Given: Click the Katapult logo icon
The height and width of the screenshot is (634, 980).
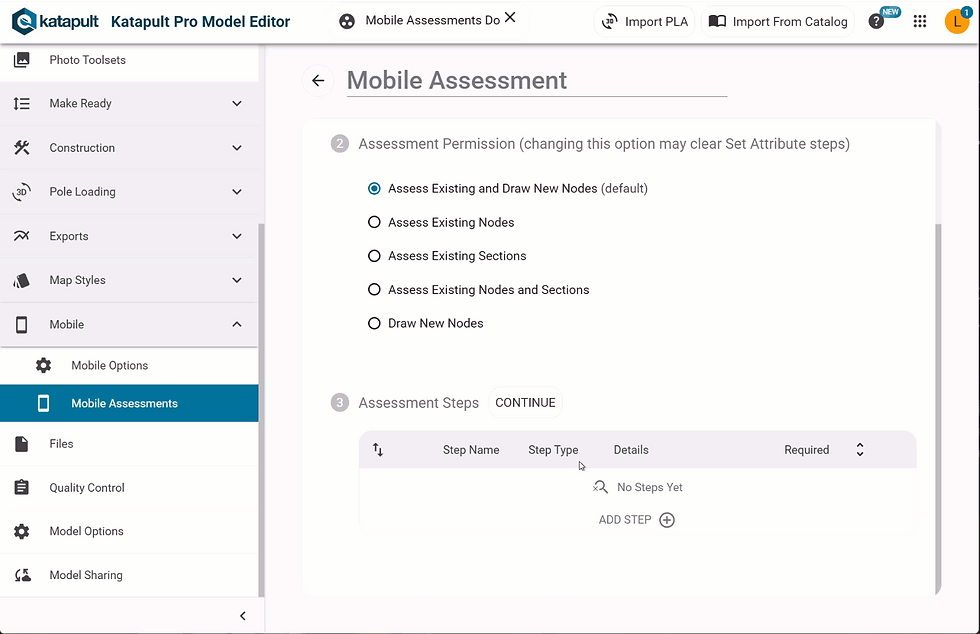Looking at the screenshot, I should [24, 21].
